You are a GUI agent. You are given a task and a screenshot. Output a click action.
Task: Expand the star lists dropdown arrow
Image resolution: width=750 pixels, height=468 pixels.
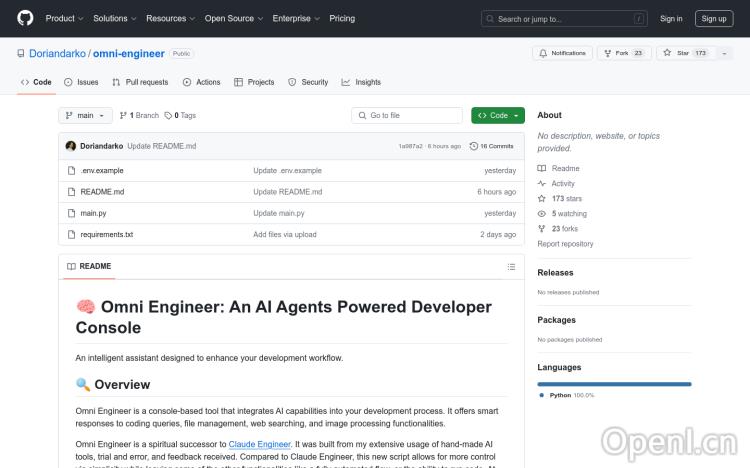tap(724, 53)
